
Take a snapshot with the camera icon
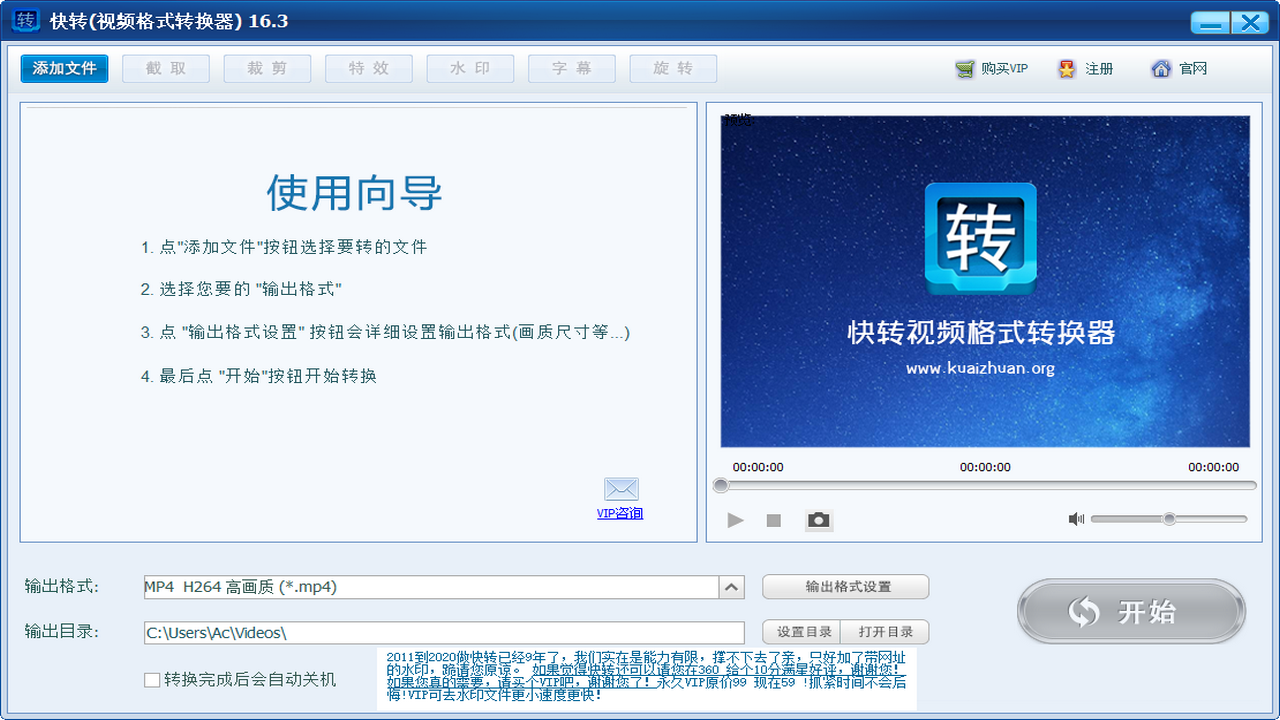point(818,520)
